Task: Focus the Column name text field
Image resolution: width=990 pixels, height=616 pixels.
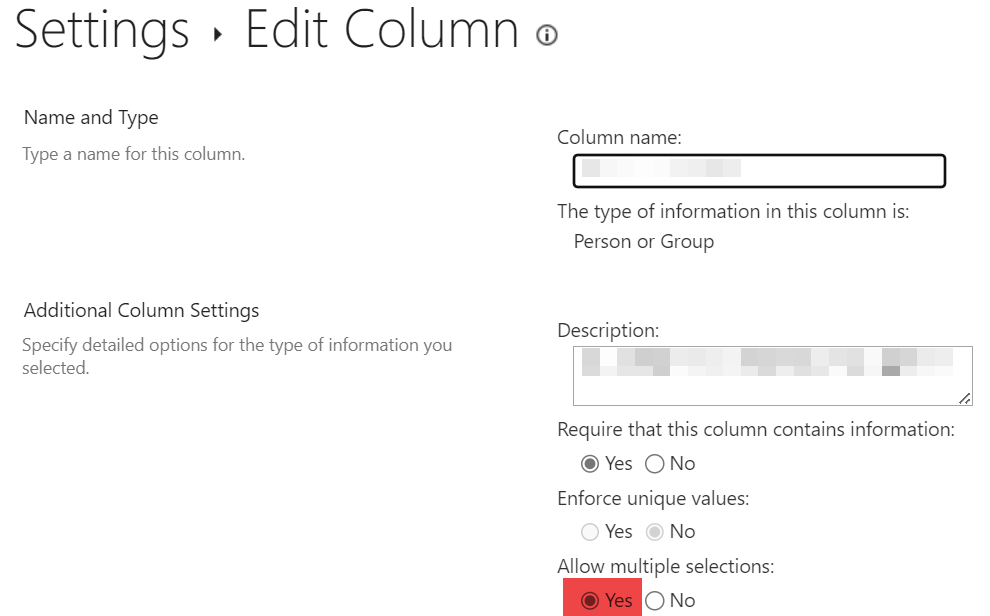Action: (x=759, y=171)
